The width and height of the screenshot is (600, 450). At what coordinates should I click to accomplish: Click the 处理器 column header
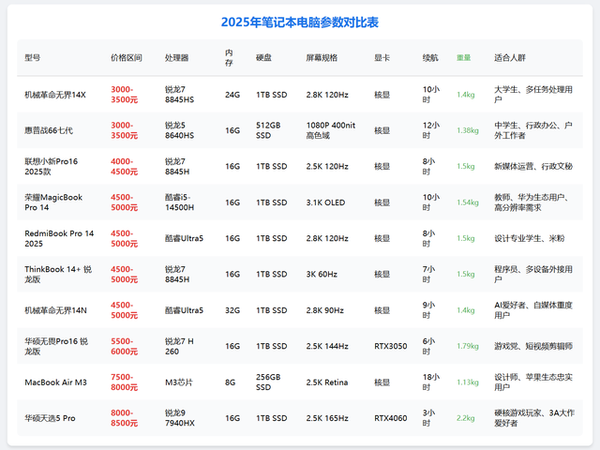[x=176, y=58]
